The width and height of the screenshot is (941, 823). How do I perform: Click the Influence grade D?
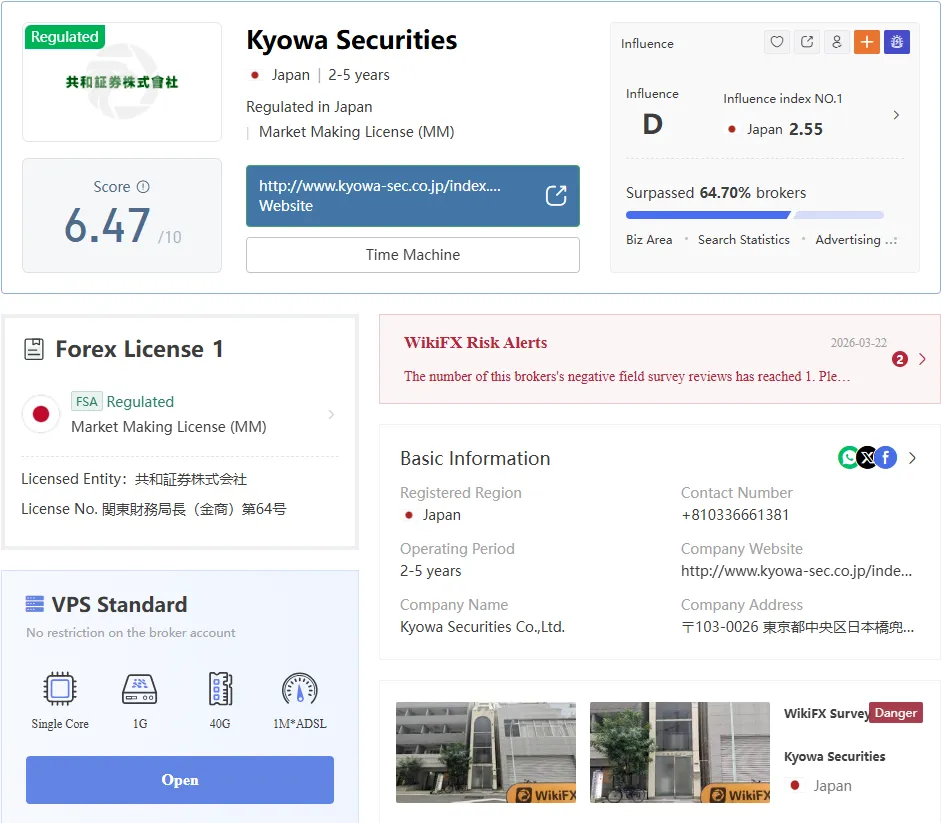[652, 124]
